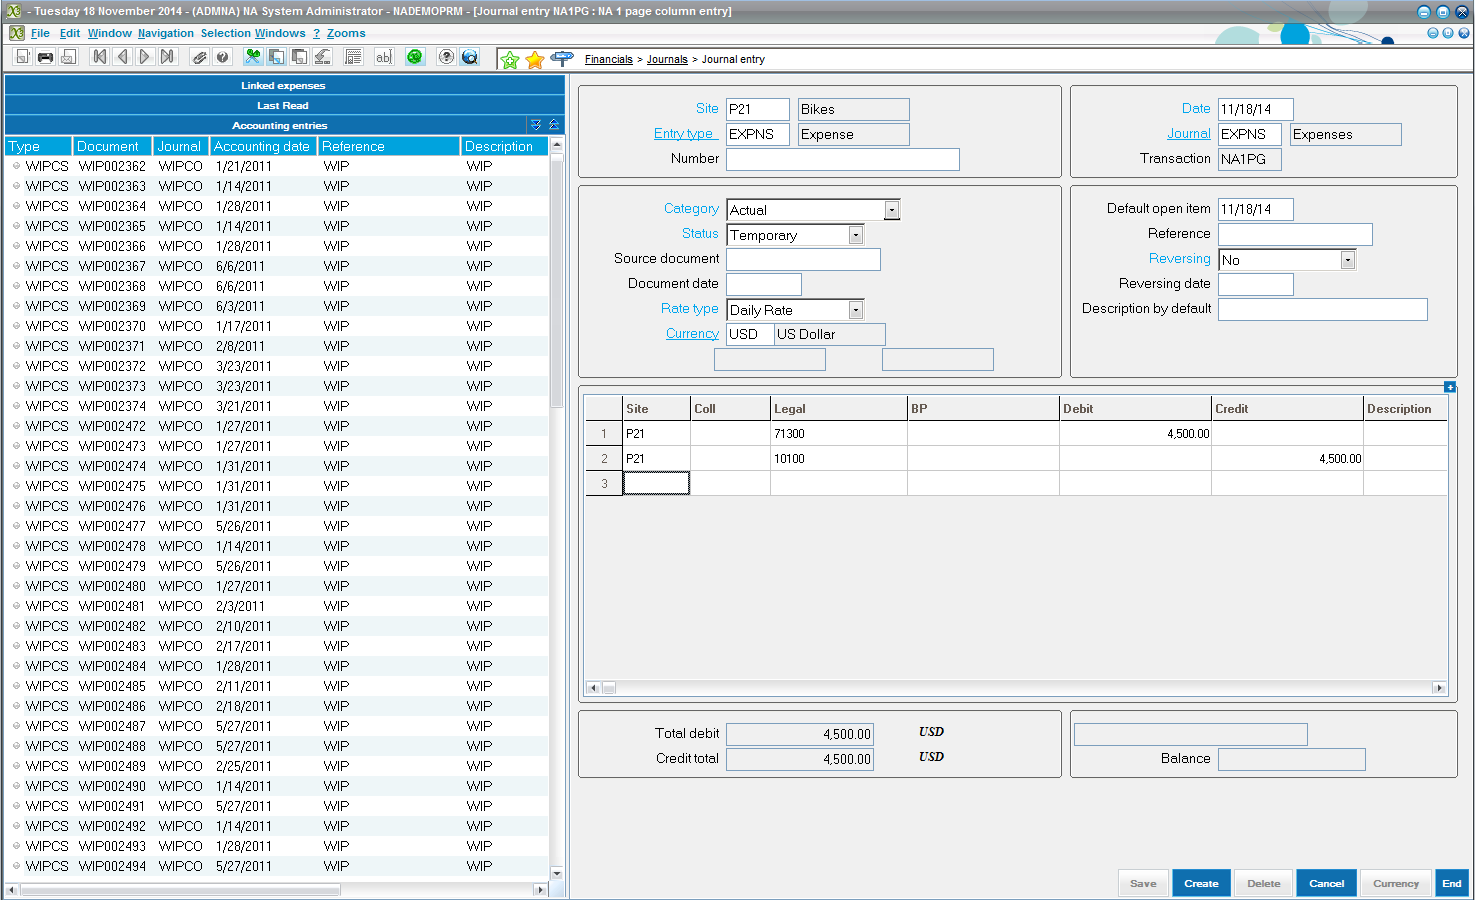The image size is (1475, 900).
Task: Click the green star add-favorite icon
Action: coord(510,60)
